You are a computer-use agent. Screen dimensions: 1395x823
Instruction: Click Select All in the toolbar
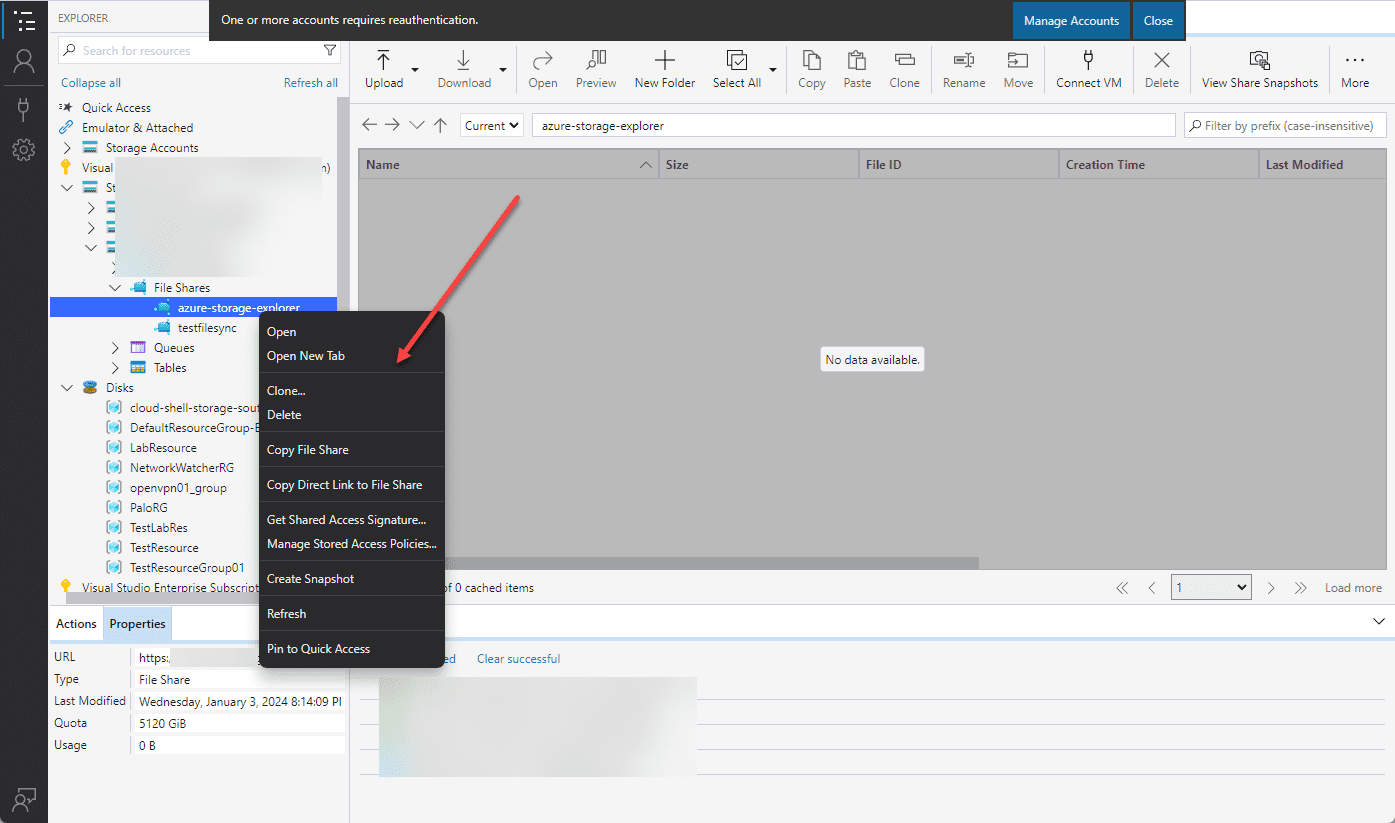[737, 69]
